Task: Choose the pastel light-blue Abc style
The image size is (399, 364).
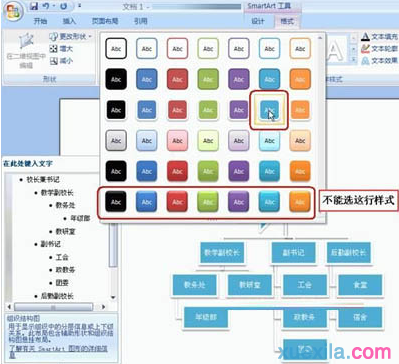Action: coord(147,141)
